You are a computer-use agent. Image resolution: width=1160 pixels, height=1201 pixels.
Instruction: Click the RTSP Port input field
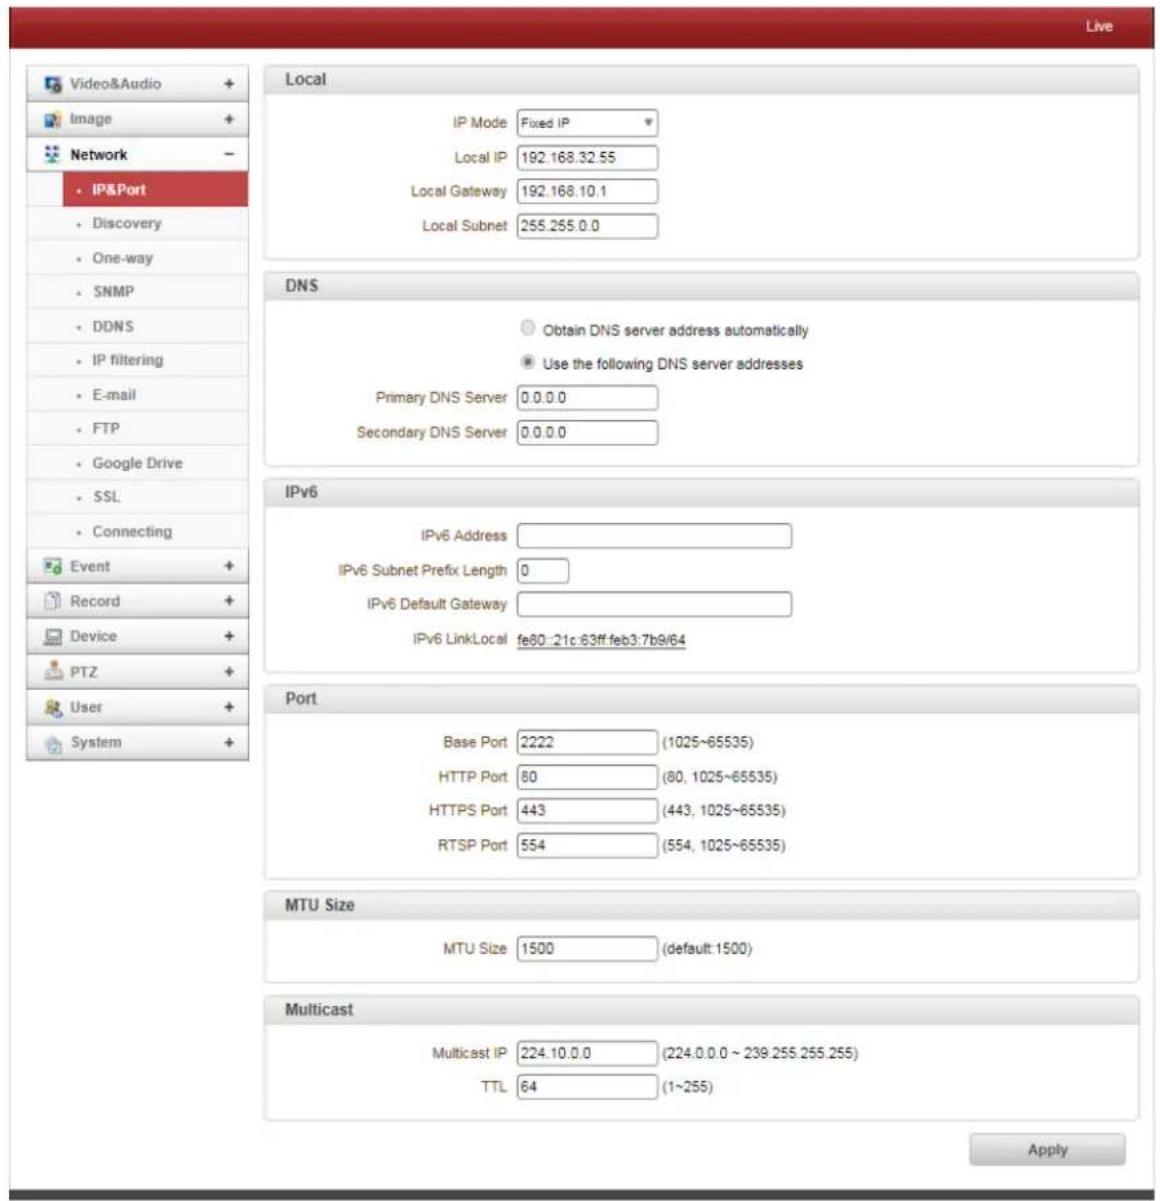587,845
